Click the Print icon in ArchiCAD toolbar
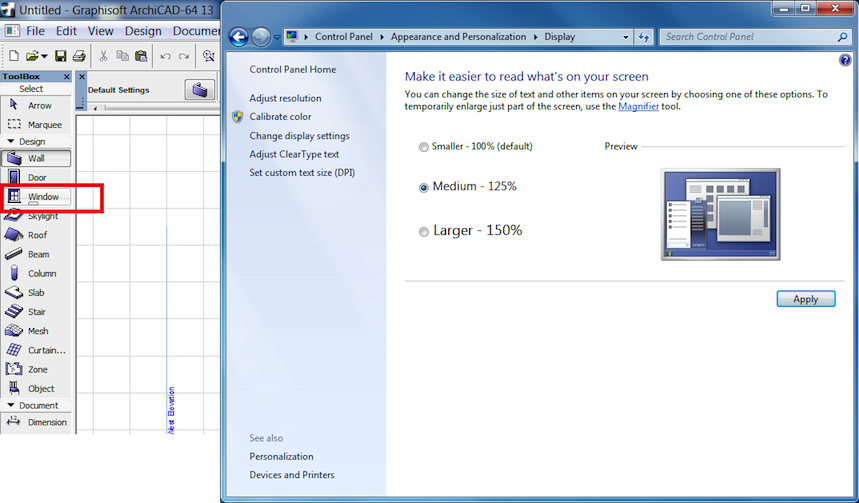Viewport: 859px width, 503px height. [79, 55]
